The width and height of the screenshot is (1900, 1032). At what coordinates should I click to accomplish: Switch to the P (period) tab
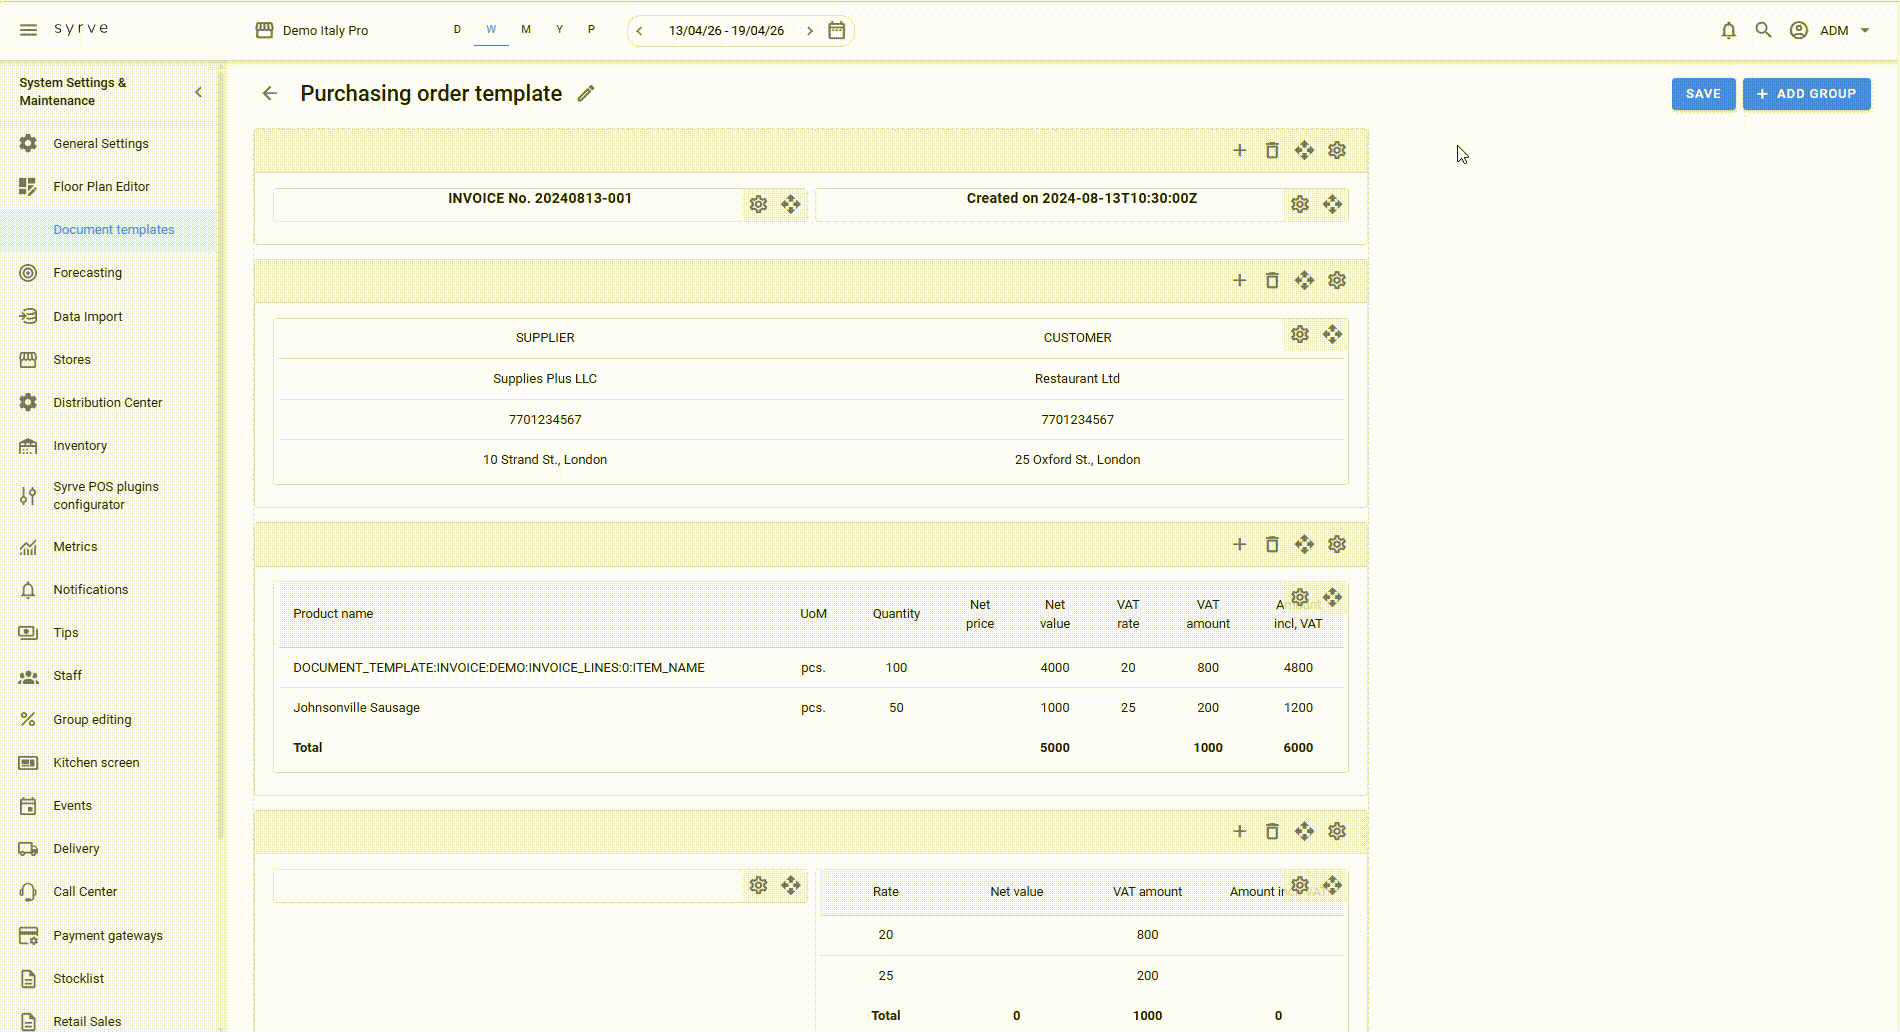pos(592,30)
